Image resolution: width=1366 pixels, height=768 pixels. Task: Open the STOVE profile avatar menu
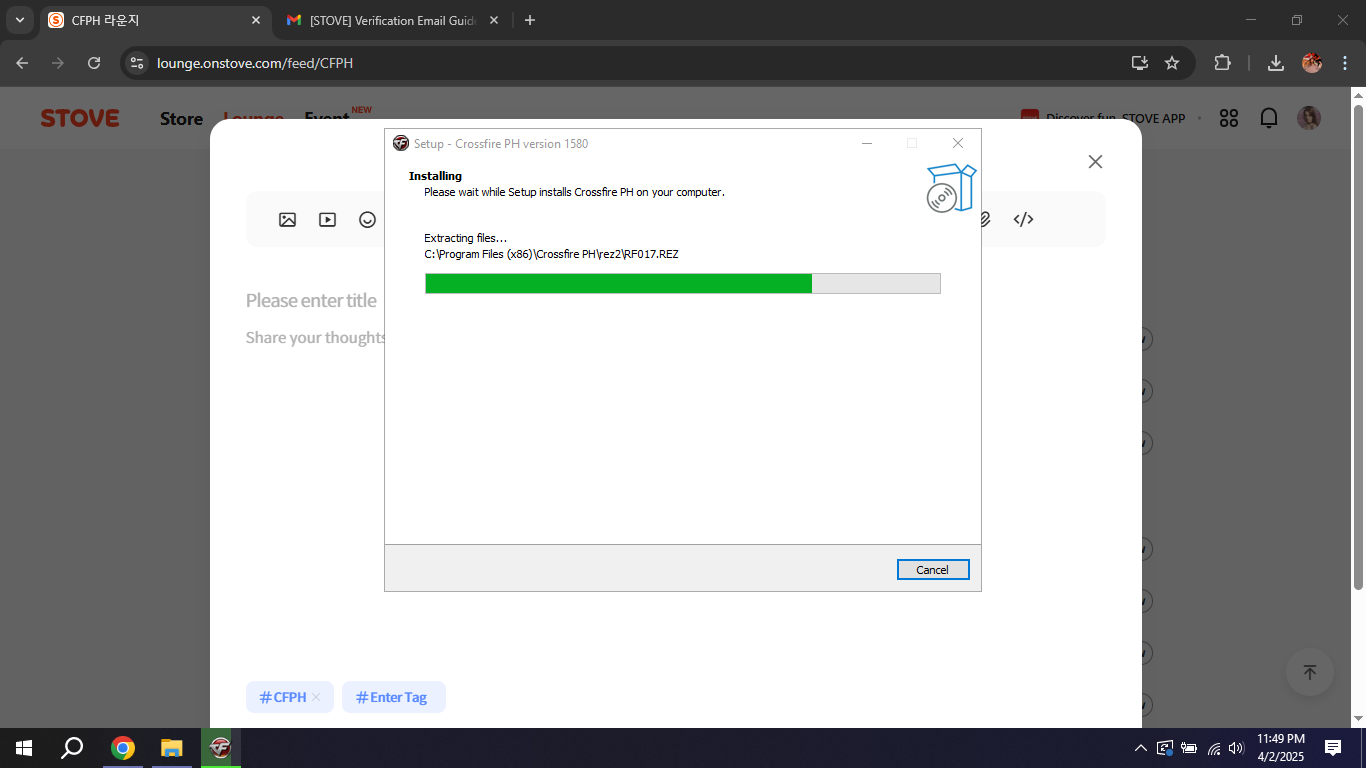(x=1309, y=118)
